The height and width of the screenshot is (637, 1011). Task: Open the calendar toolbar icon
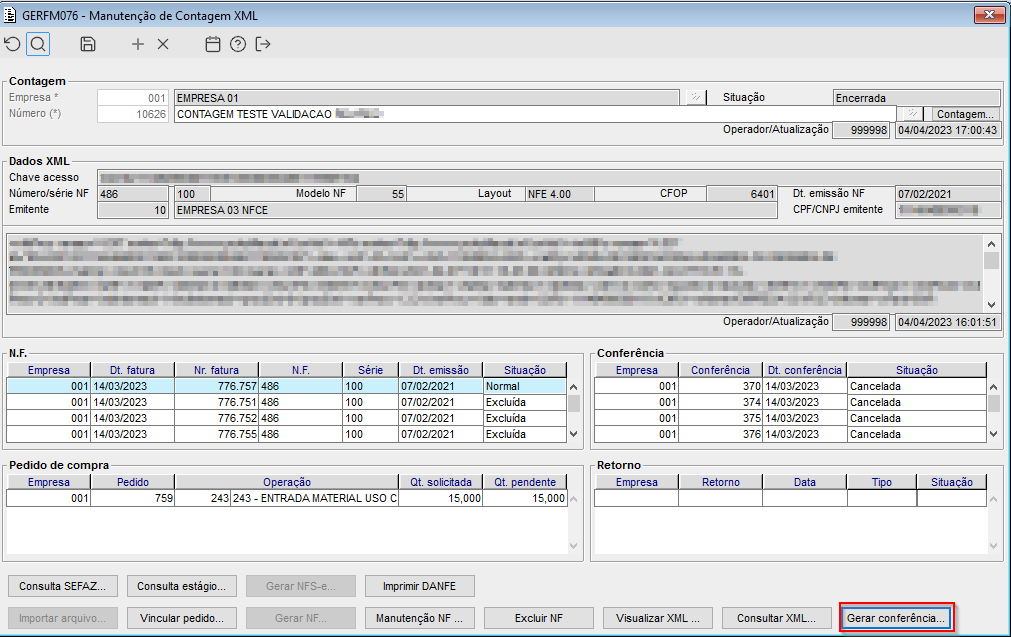(213, 44)
